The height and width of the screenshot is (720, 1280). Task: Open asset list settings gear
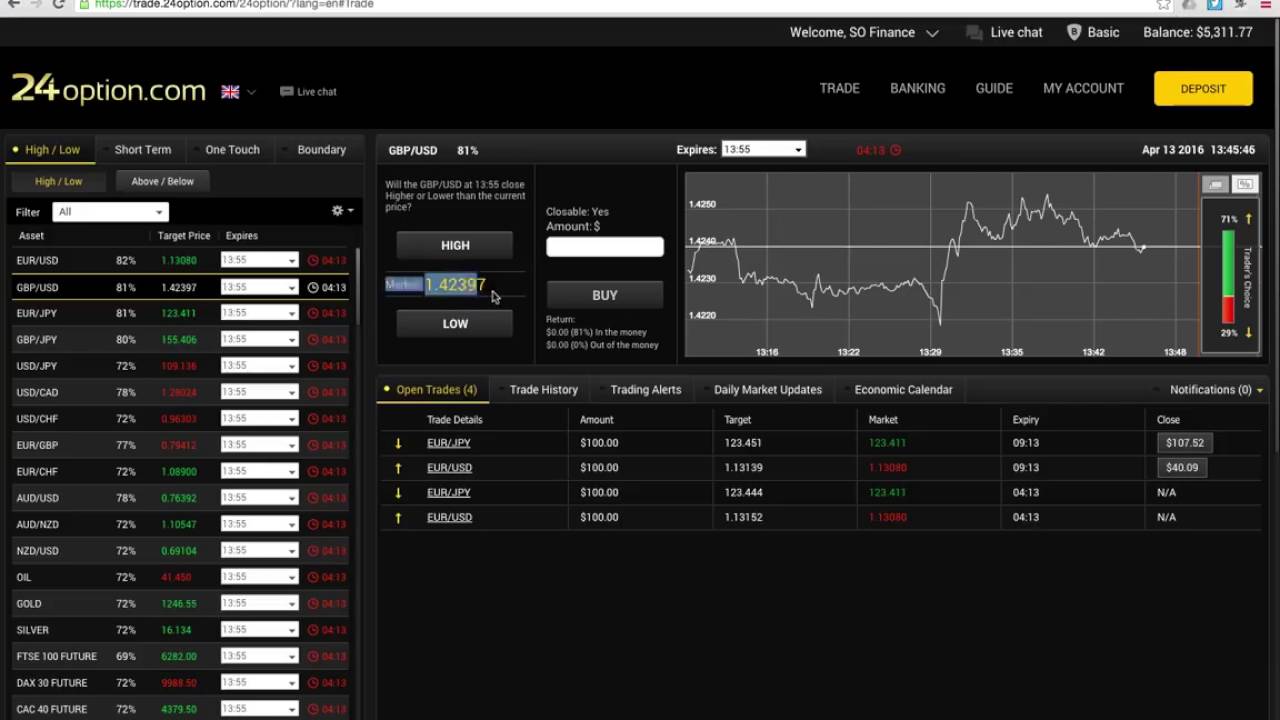click(342, 211)
